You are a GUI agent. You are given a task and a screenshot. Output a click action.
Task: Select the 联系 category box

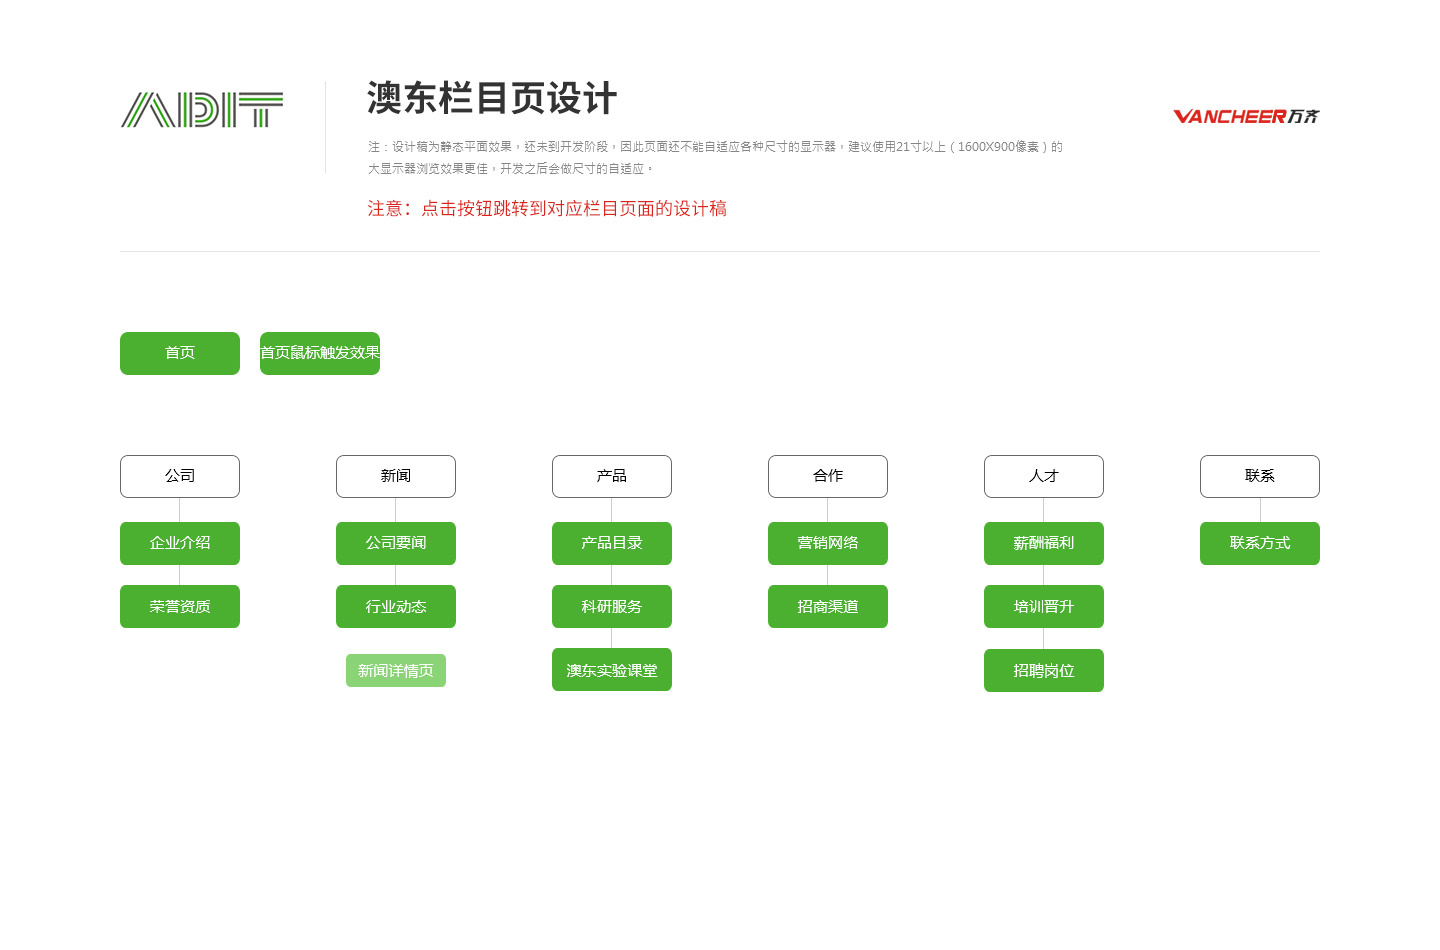(x=1260, y=476)
